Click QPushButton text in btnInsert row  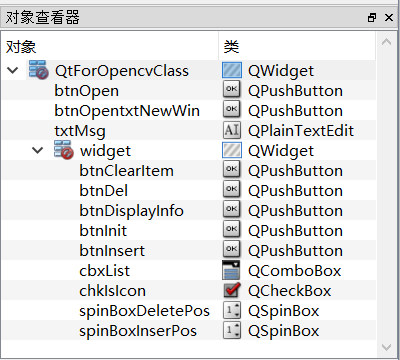coord(295,251)
